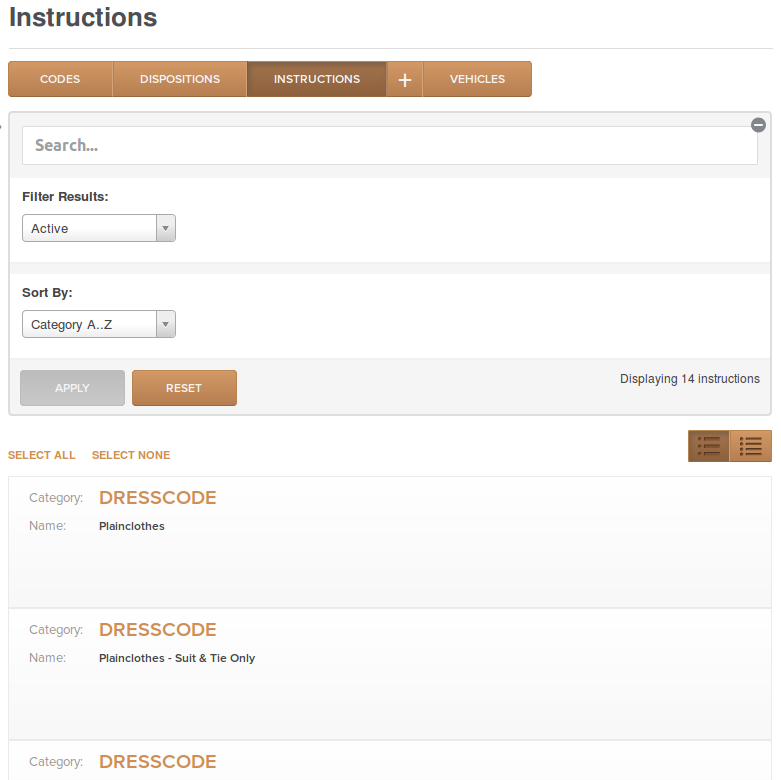Open the Filter Results Active dropdown

click(x=99, y=228)
